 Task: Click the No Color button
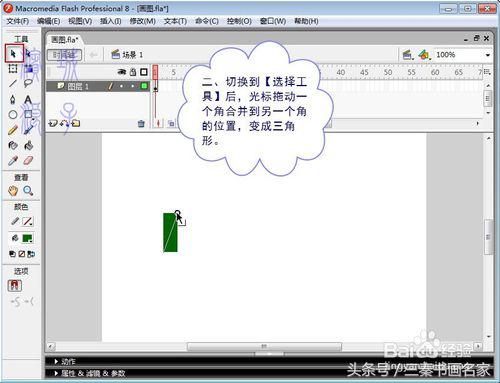(22, 254)
